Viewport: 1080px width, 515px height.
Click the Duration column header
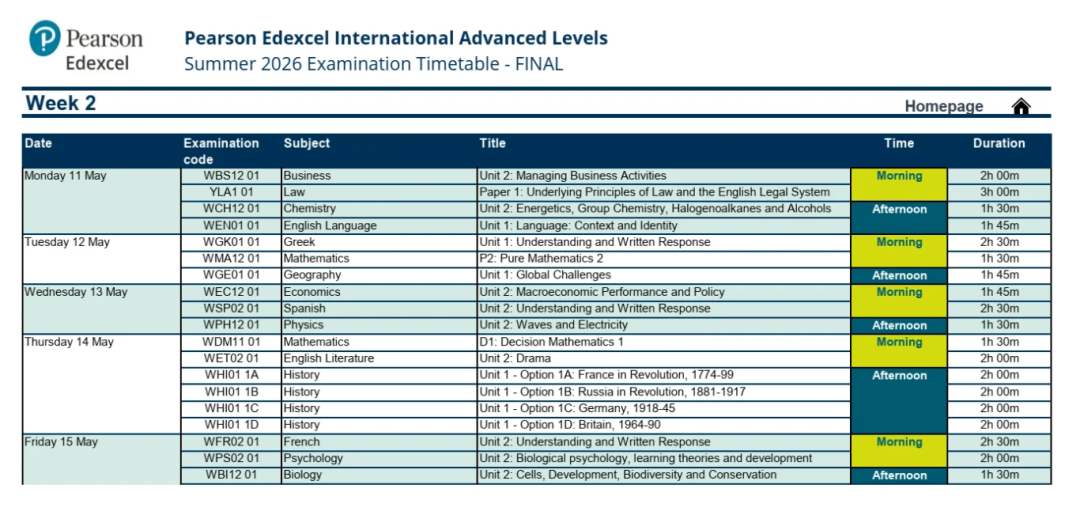[x=998, y=143]
